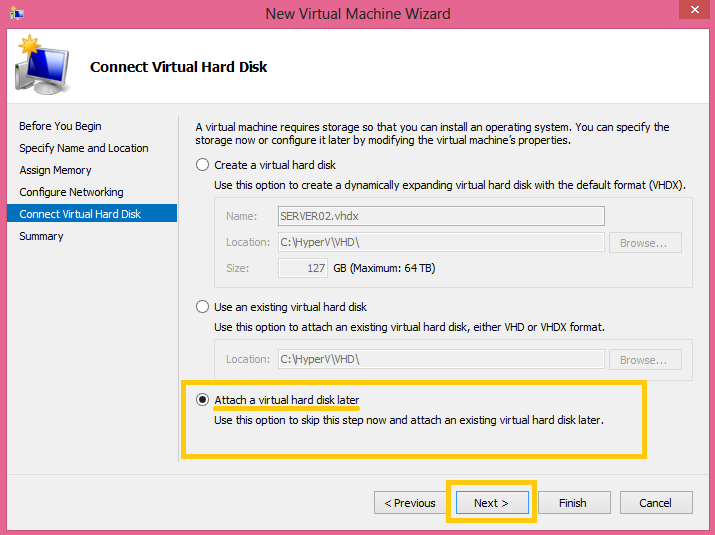Screen dimensions: 715x535
Task: Click Finish to complete wizard
Action: (574, 503)
